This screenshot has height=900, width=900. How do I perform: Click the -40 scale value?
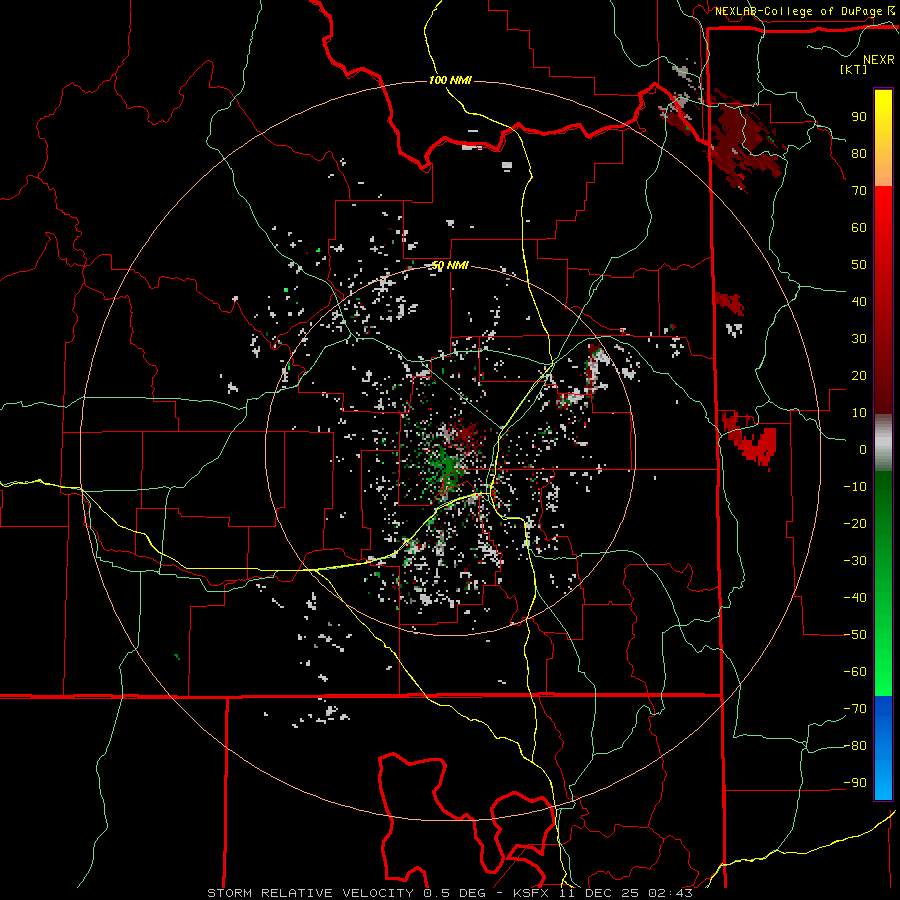coord(855,598)
